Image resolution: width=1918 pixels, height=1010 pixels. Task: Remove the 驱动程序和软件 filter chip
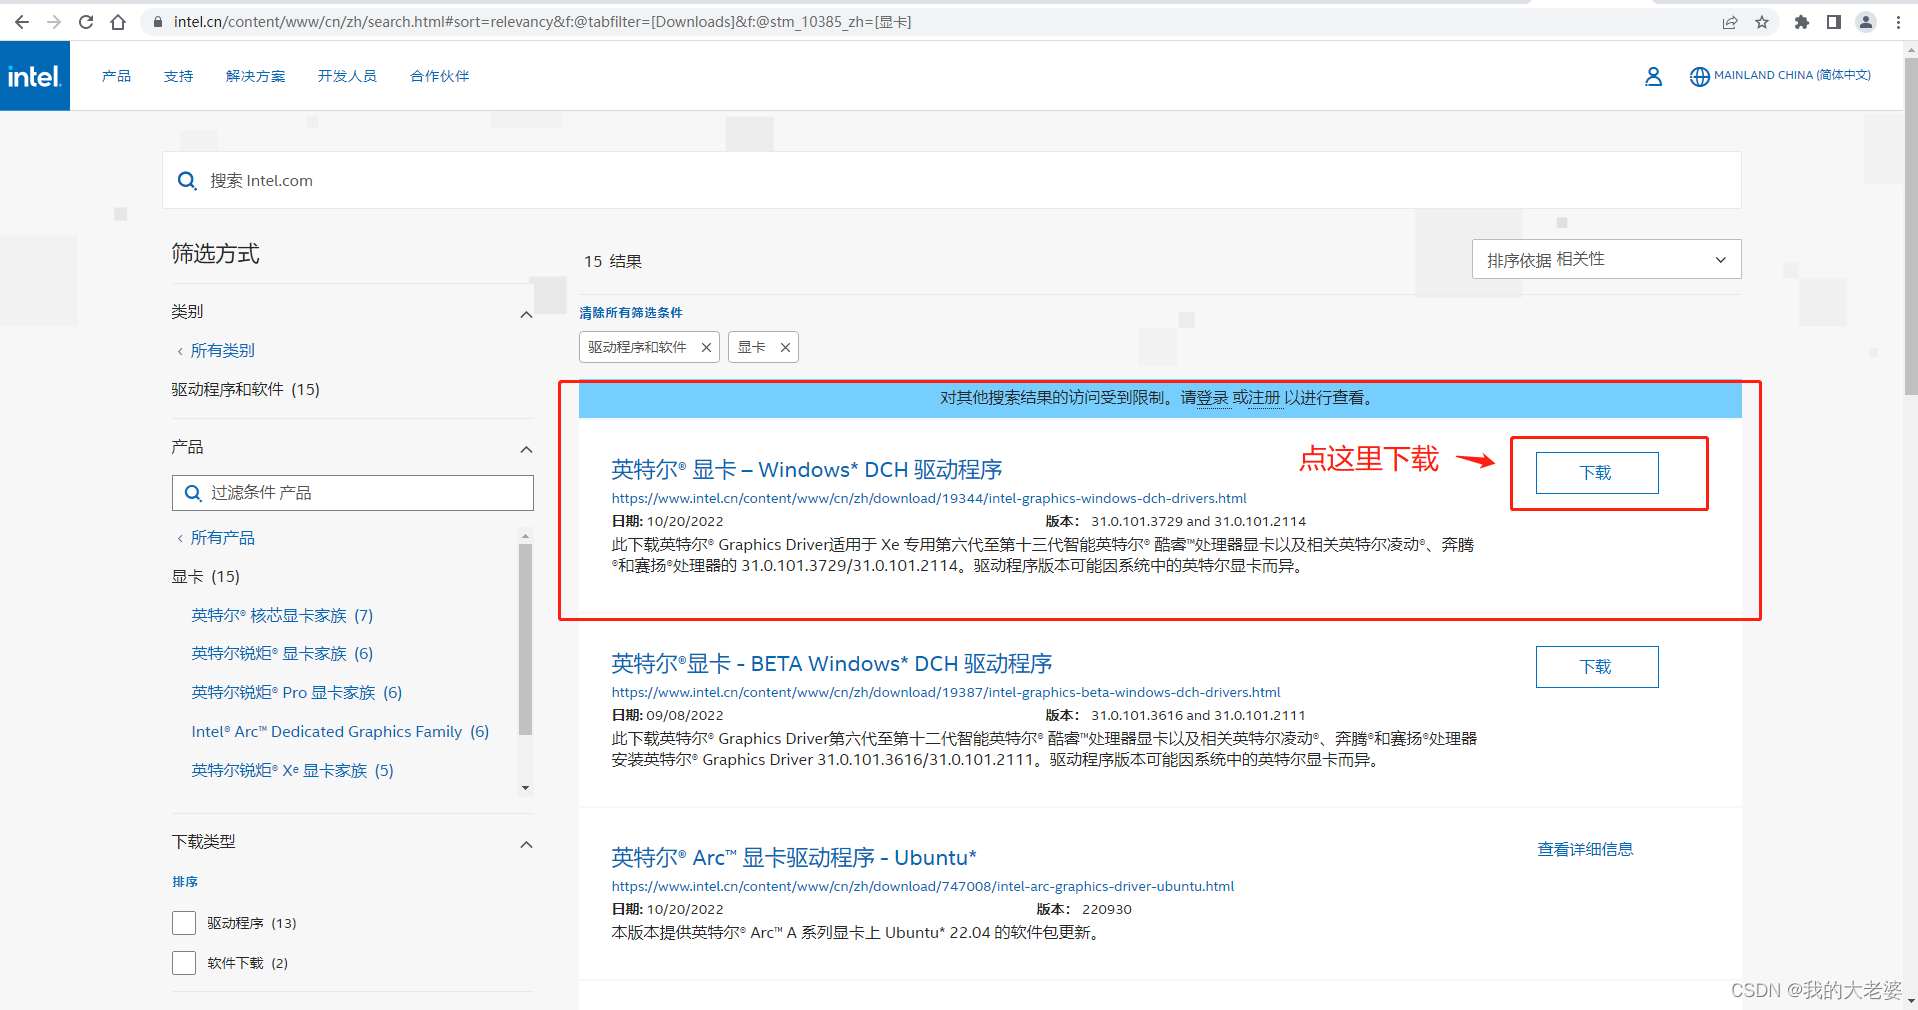(x=706, y=347)
